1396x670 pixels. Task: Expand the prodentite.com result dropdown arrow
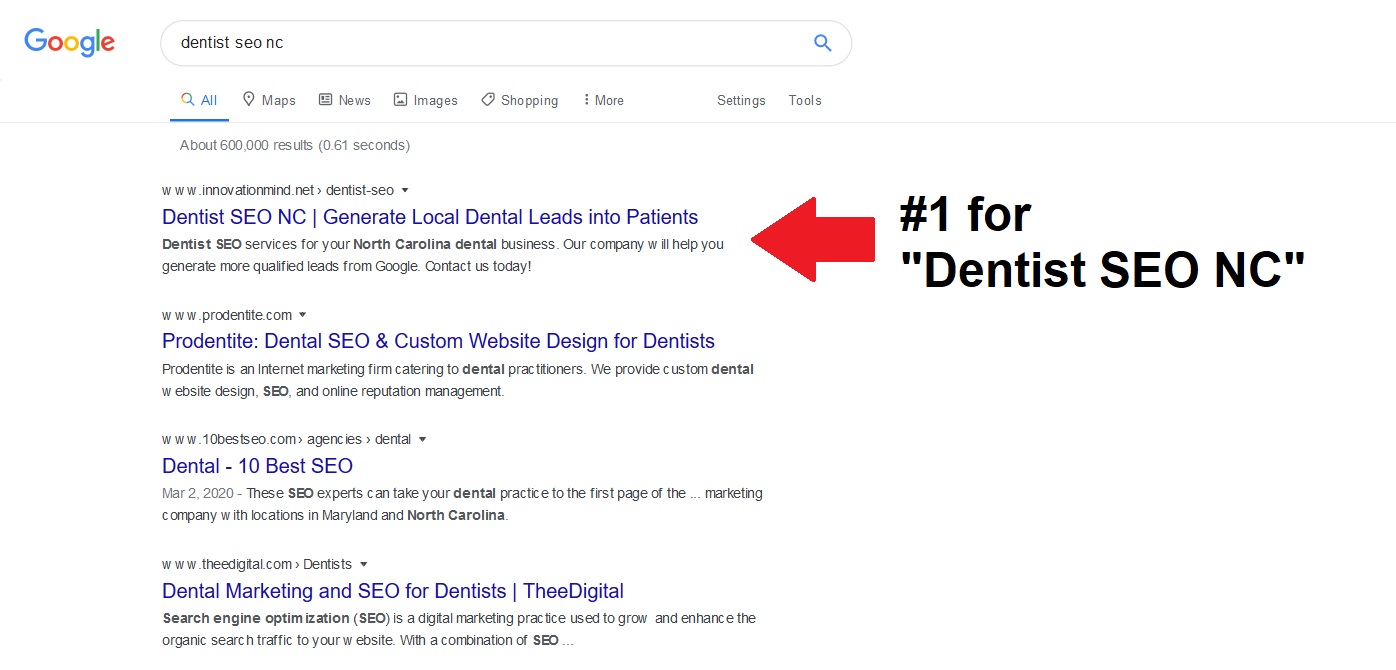[x=302, y=315]
